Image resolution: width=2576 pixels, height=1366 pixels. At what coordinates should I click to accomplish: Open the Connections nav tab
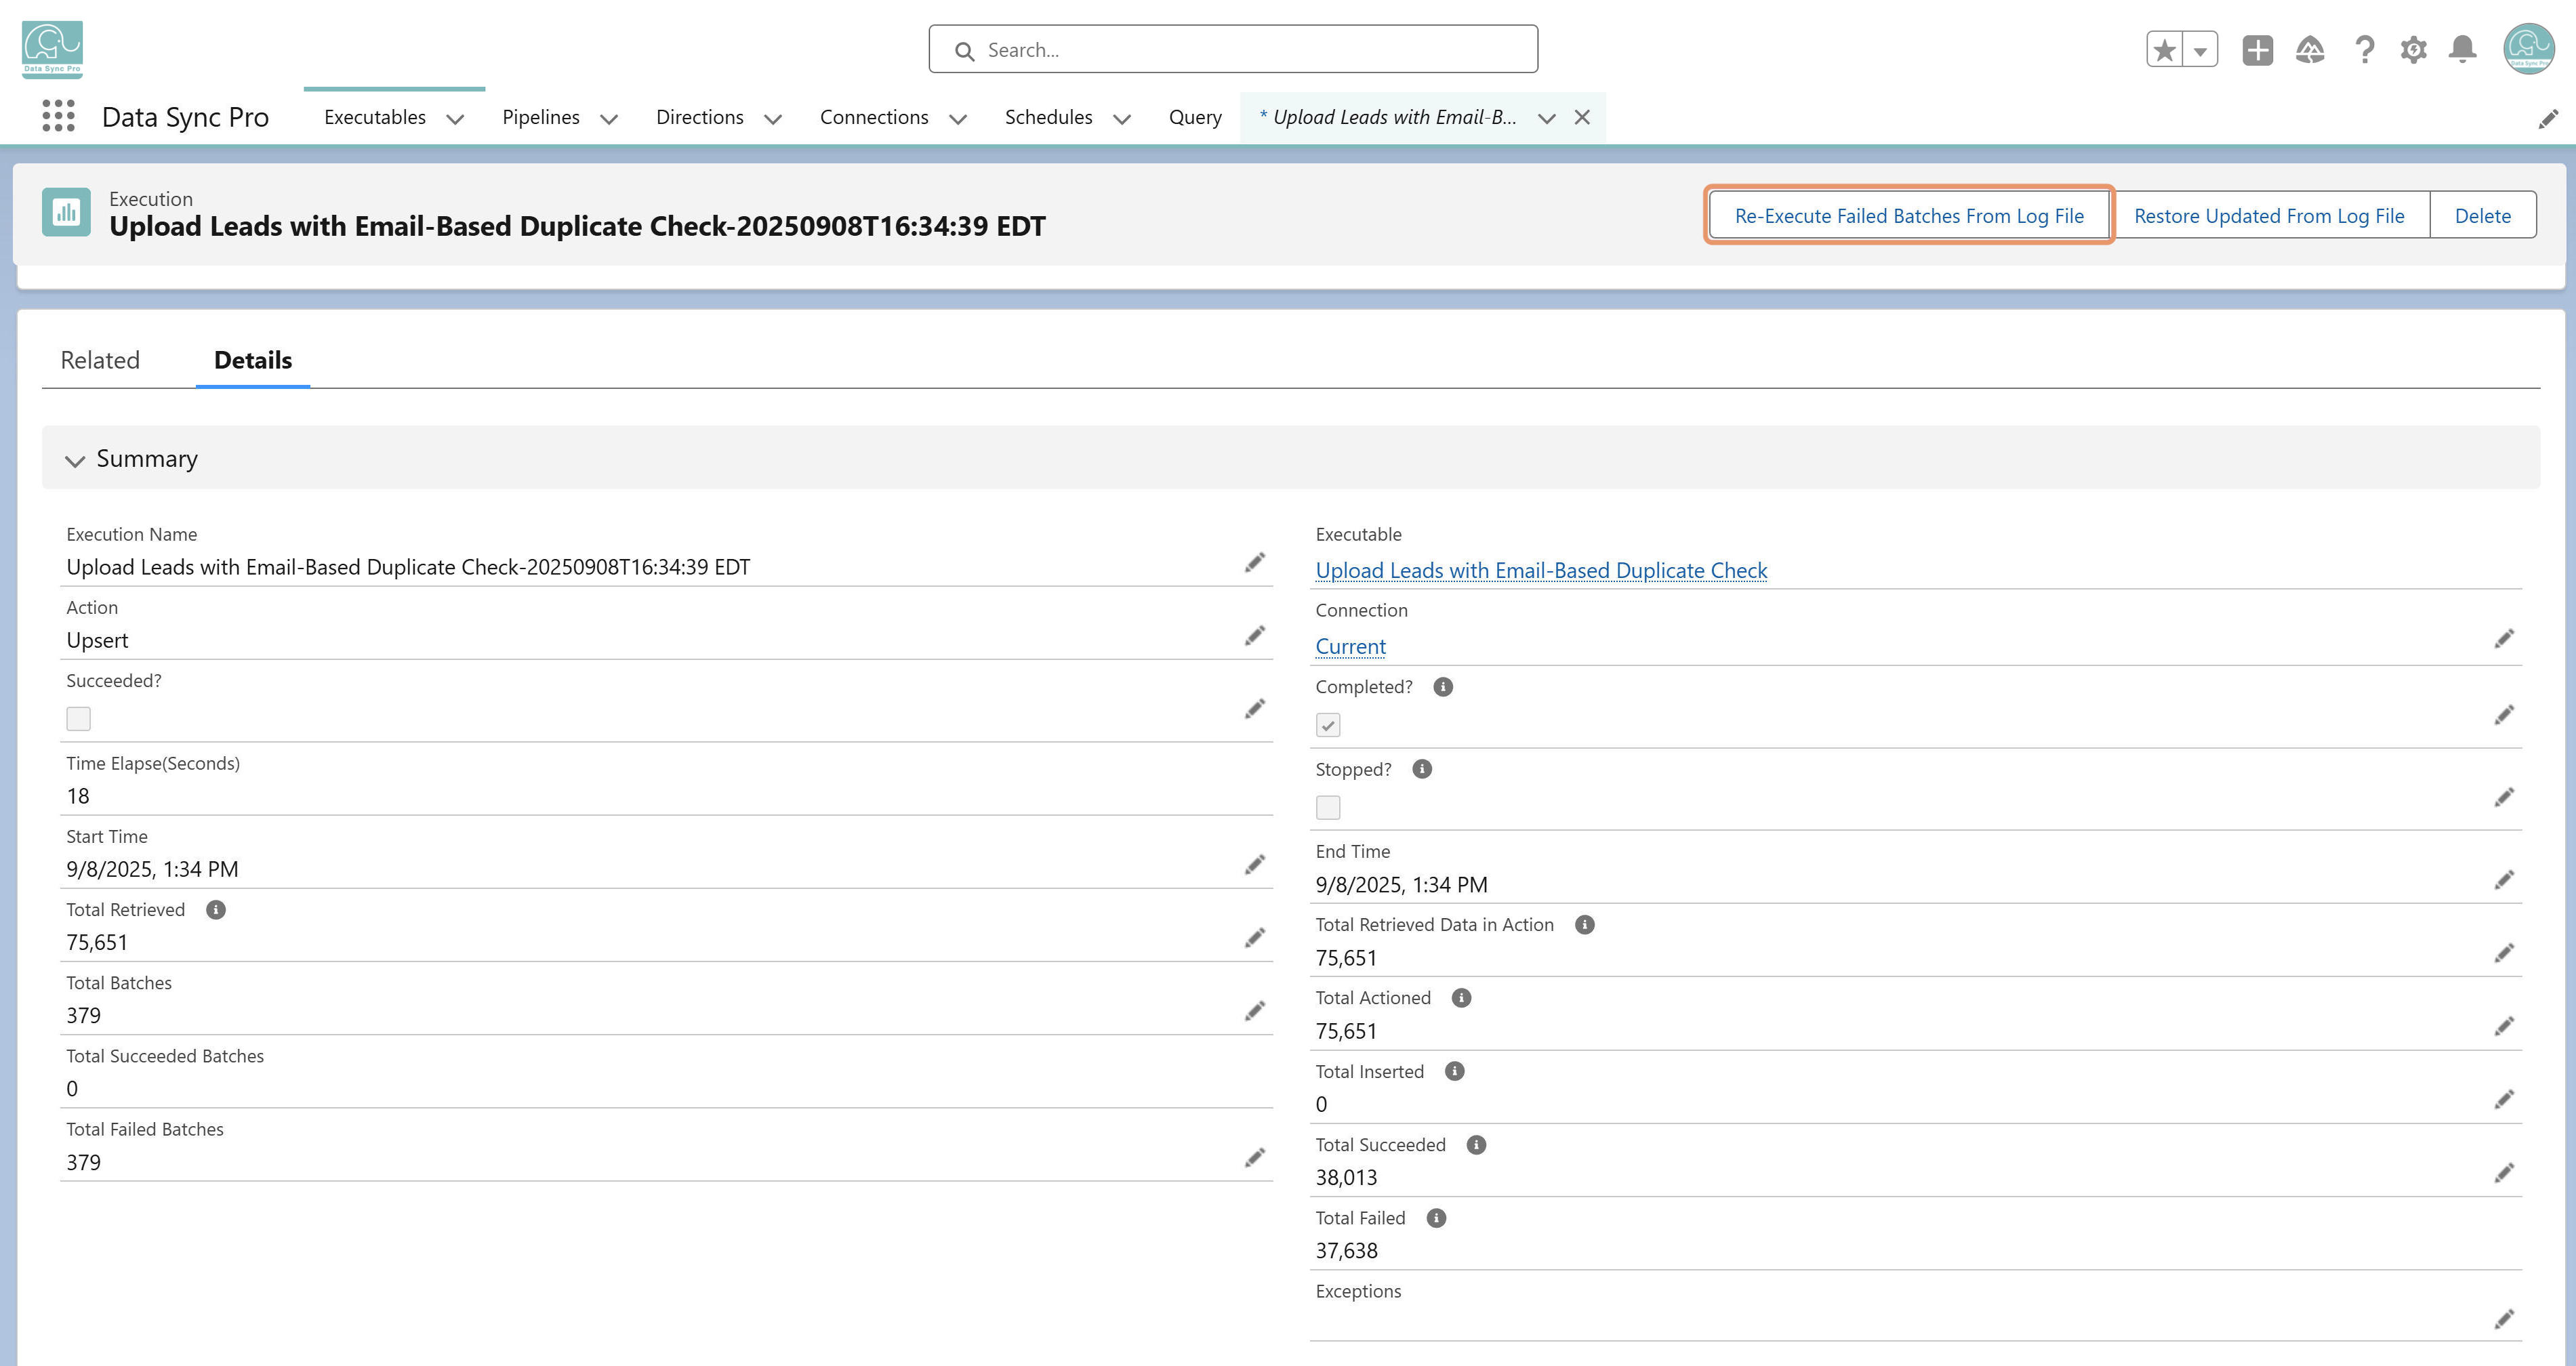874,117
